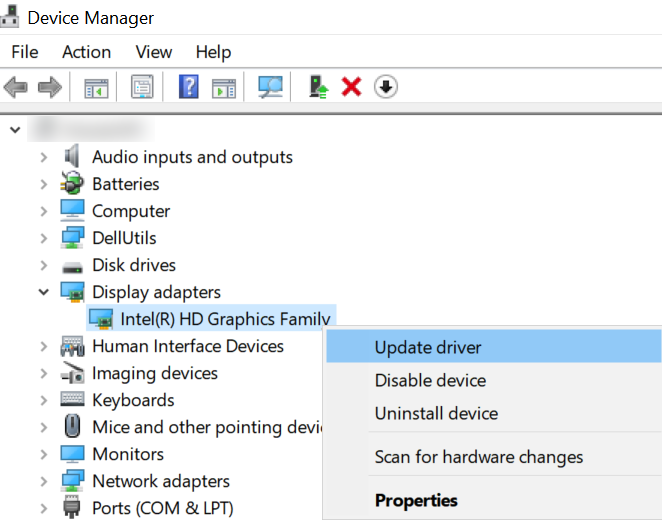Select the Intel(R) HD Graphics Family device
Screen dimensions: 662x522
pos(225,319)
